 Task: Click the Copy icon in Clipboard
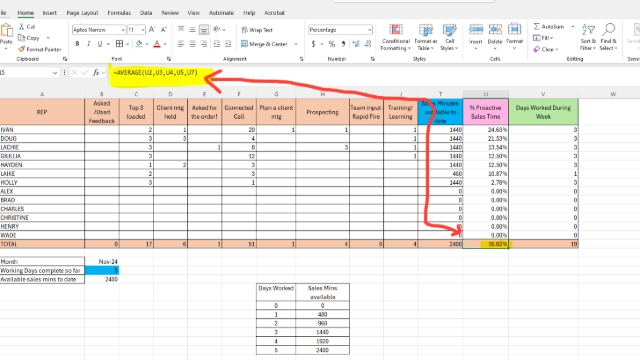click(x=22, y=38)
